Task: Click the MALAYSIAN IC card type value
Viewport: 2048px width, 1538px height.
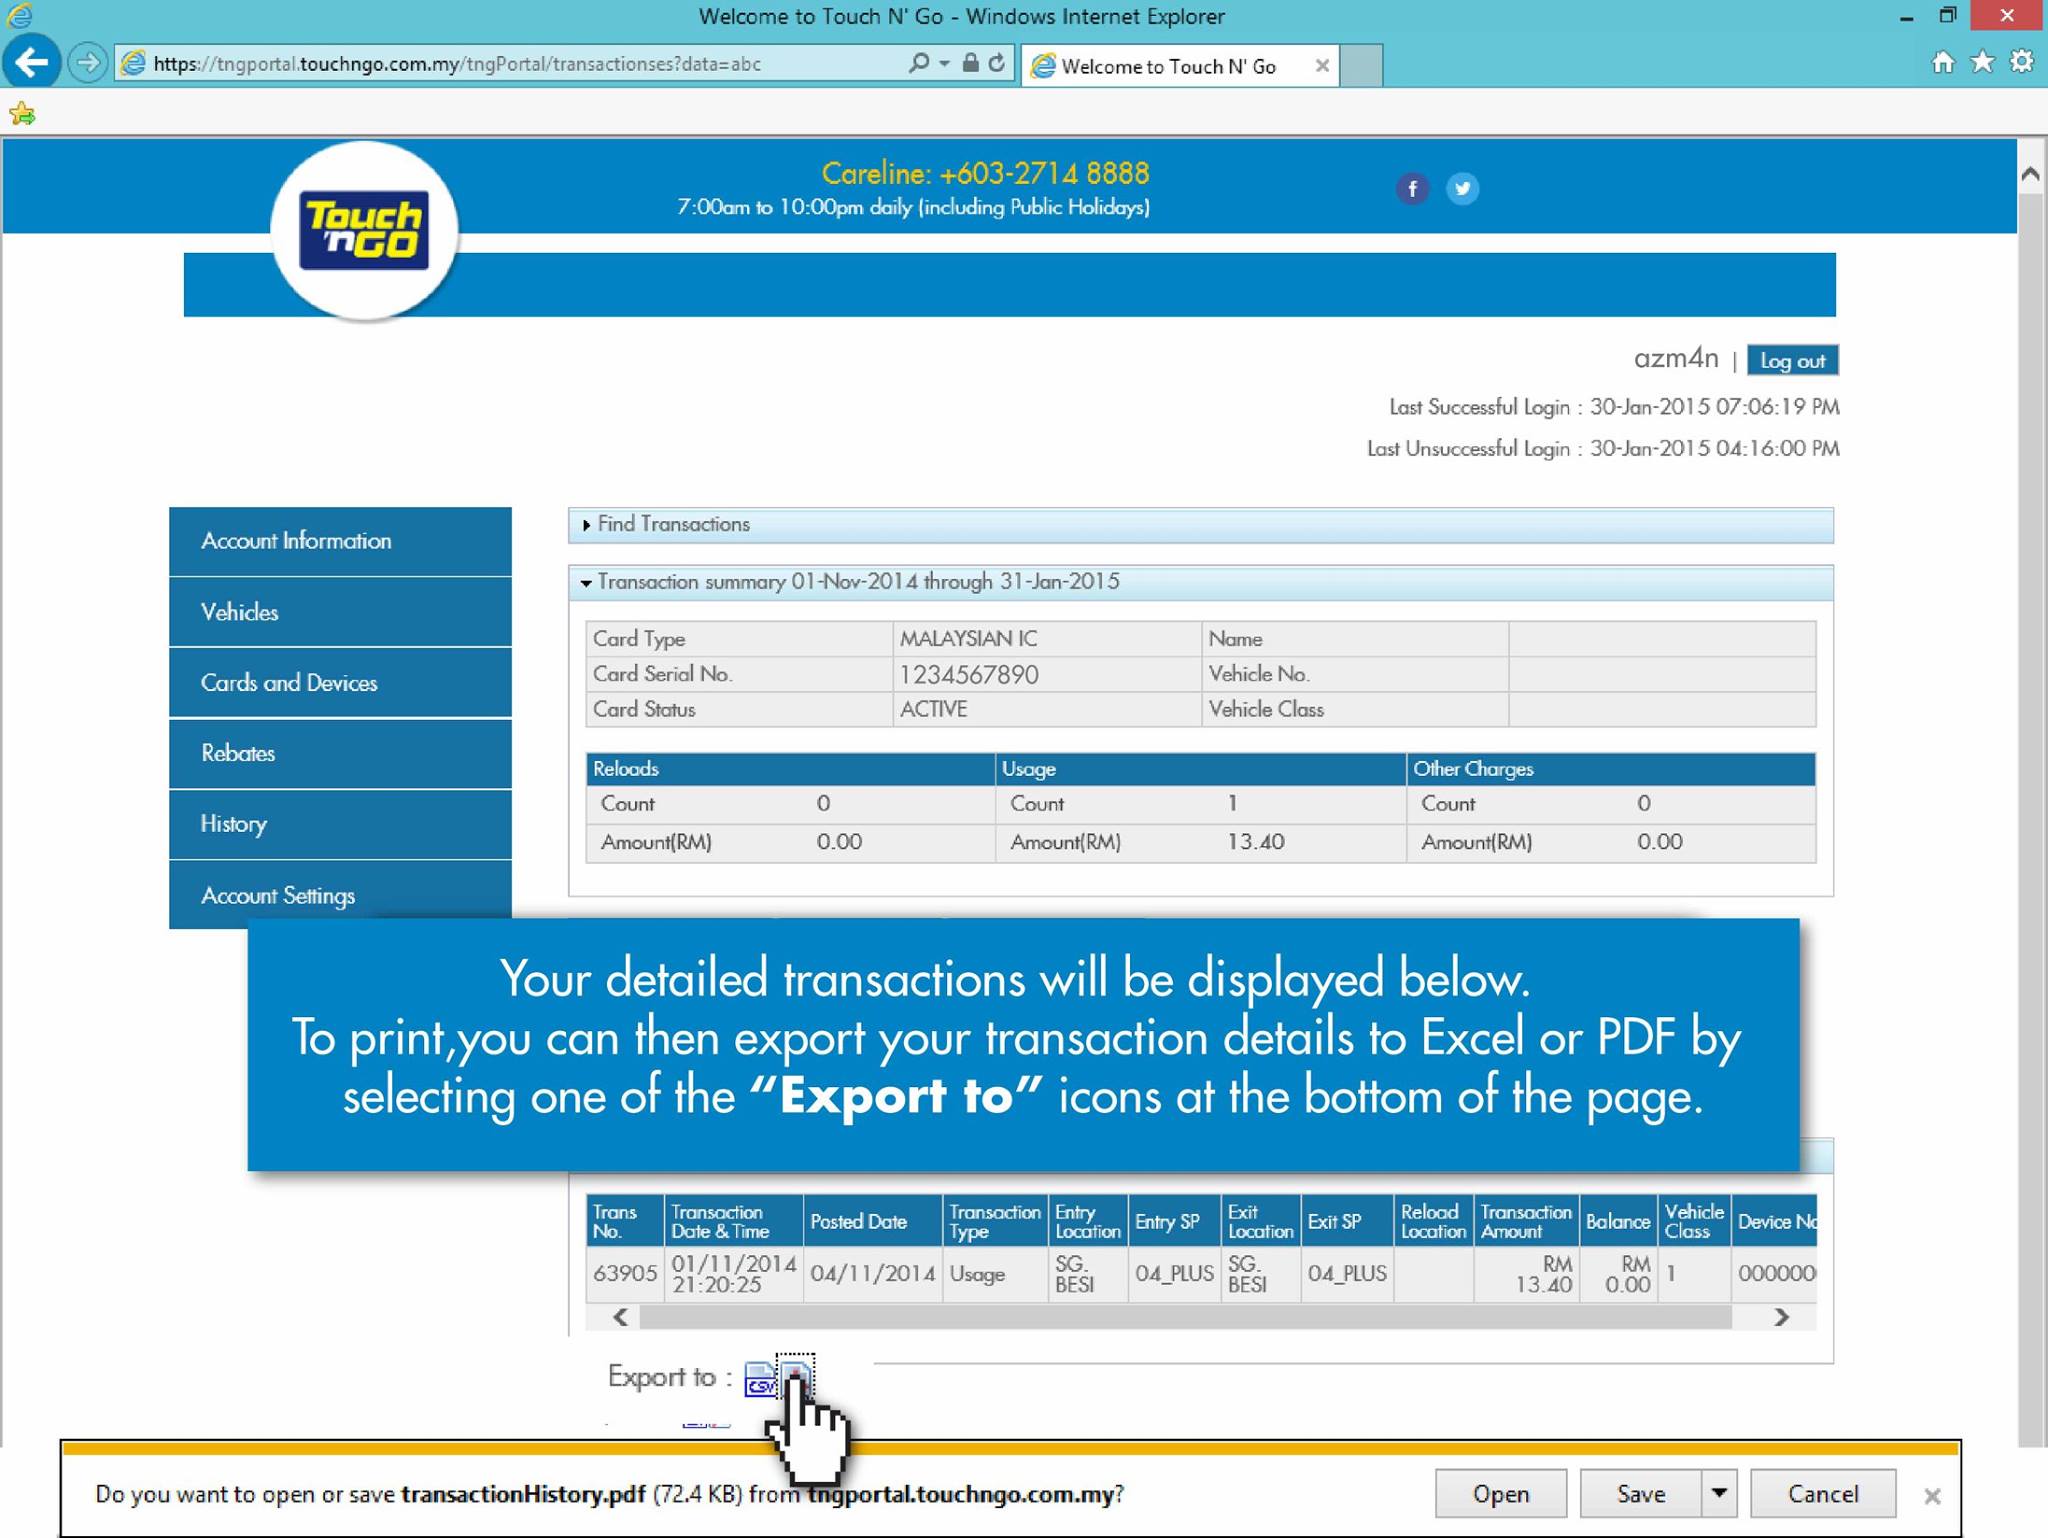Action: (968, 639)
